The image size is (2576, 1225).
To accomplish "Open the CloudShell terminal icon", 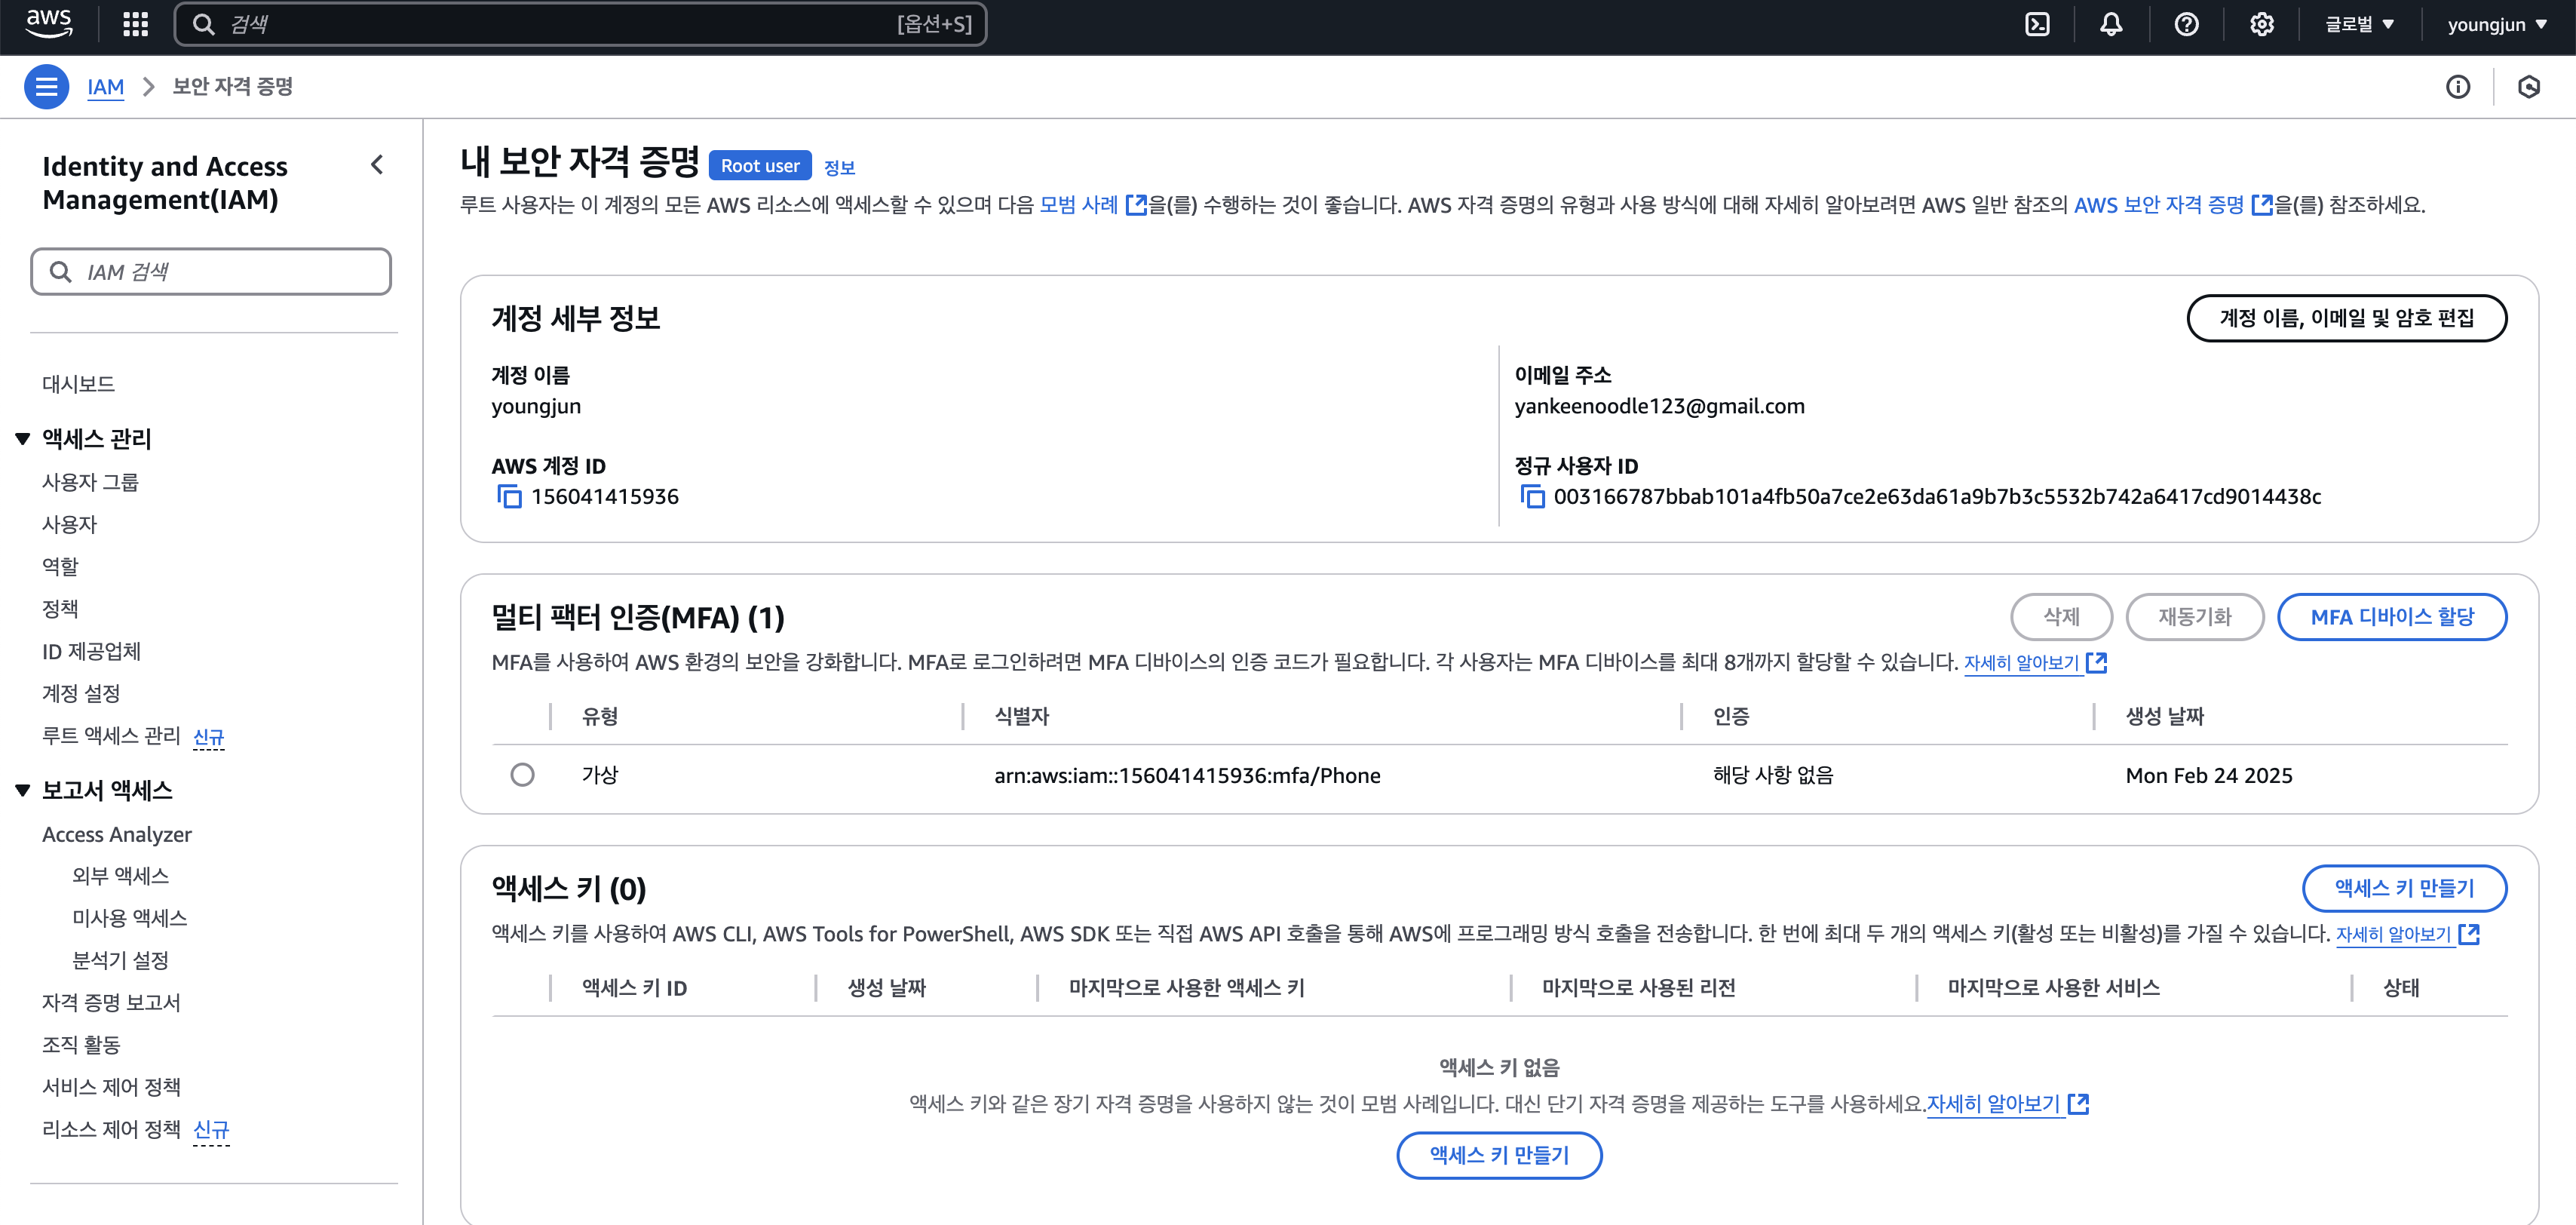I will click(2037, 24).
